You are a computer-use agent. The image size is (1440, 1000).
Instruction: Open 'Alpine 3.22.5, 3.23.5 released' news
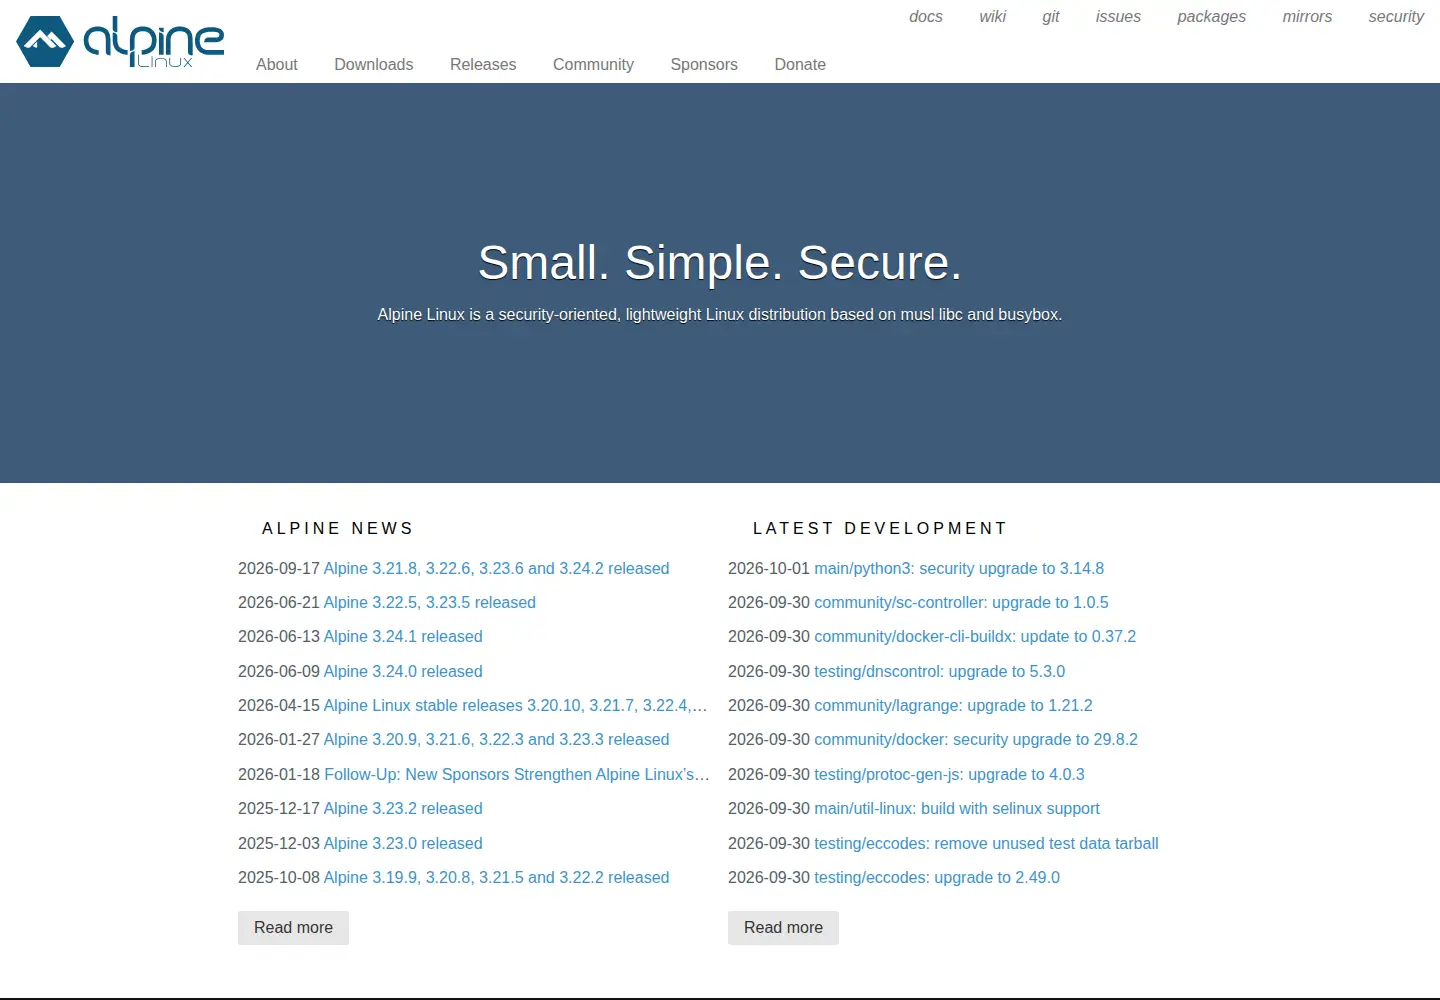430,602
